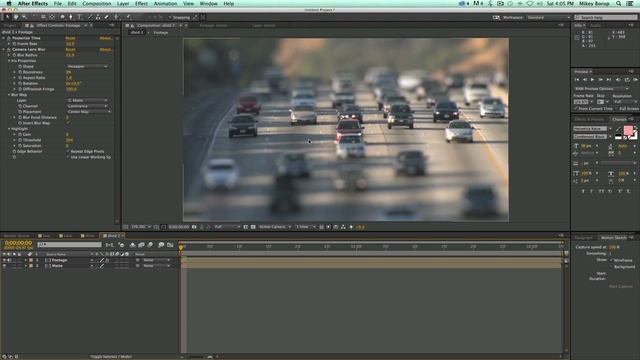Toggle Background option in Motion Sketch

click(611, 267)
